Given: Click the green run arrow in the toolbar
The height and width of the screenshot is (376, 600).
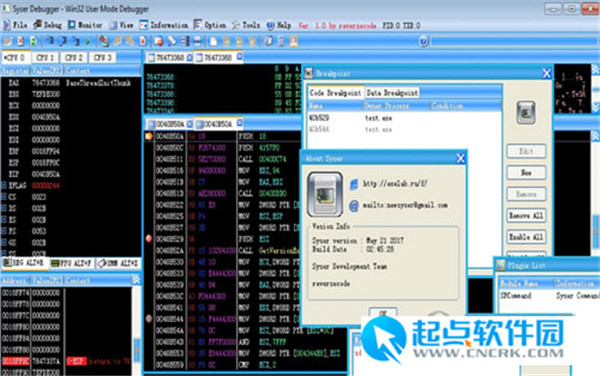Looking at the screenshot, I should point(88,41).
